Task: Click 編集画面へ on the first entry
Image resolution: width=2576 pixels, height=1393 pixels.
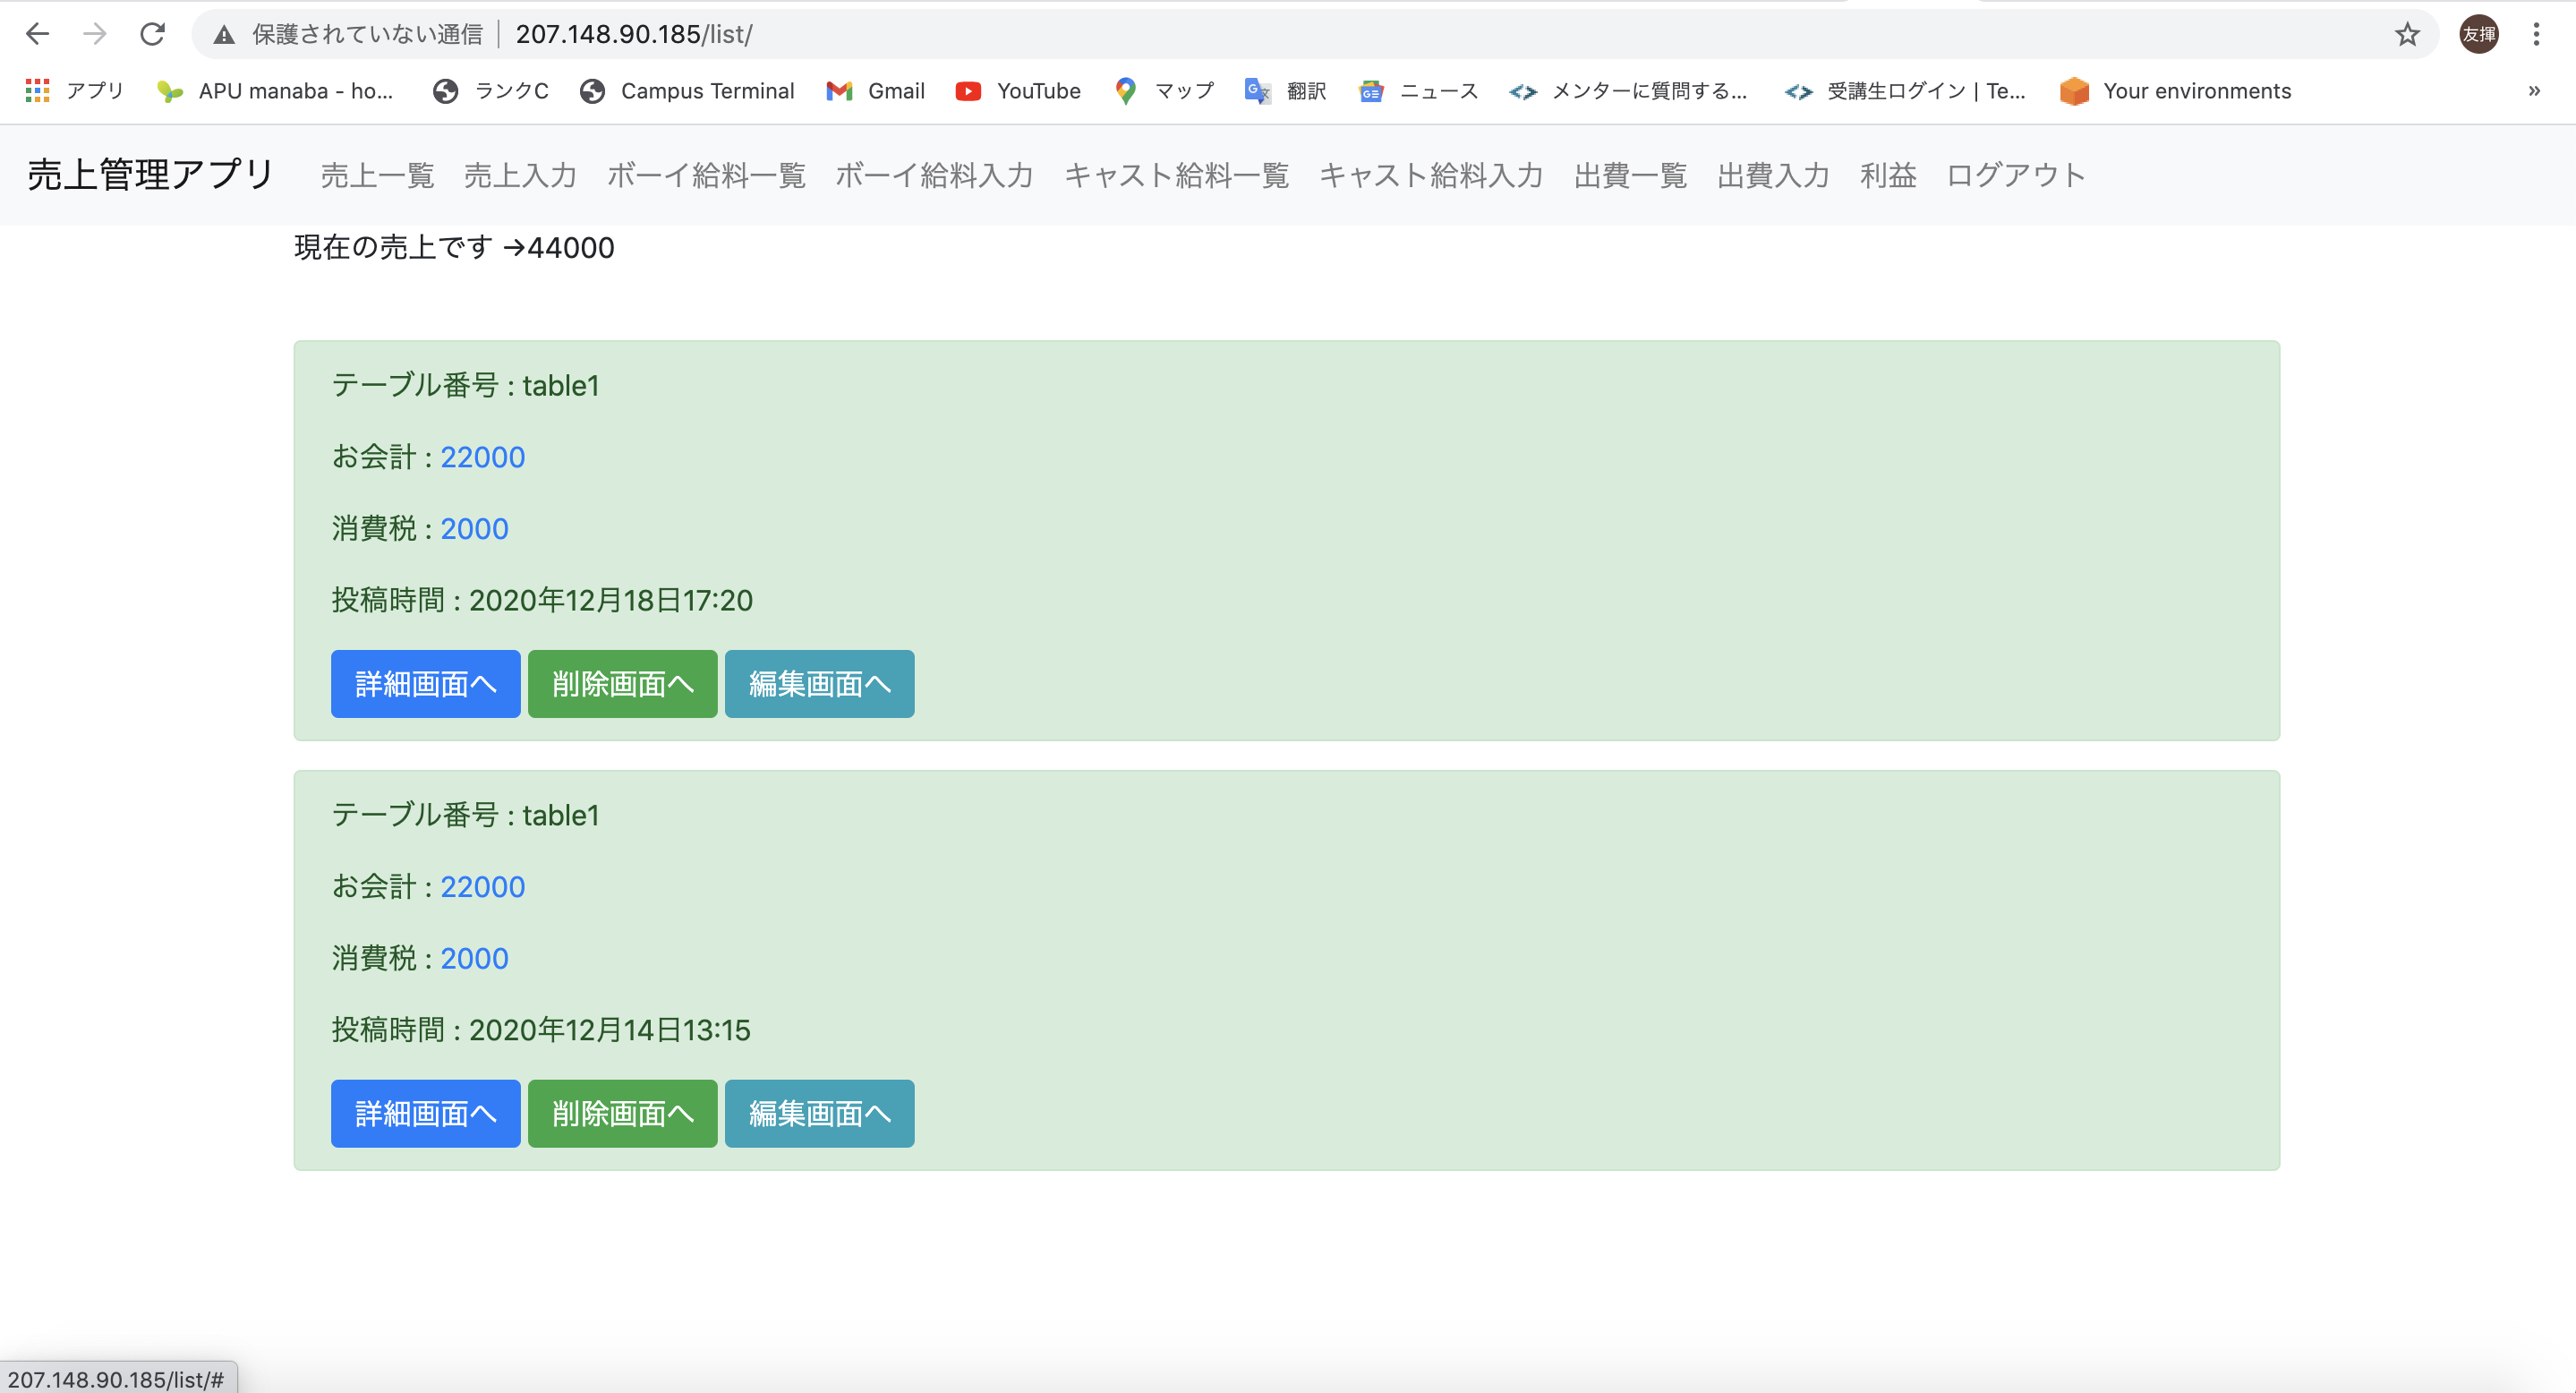Action: (819, 684)
